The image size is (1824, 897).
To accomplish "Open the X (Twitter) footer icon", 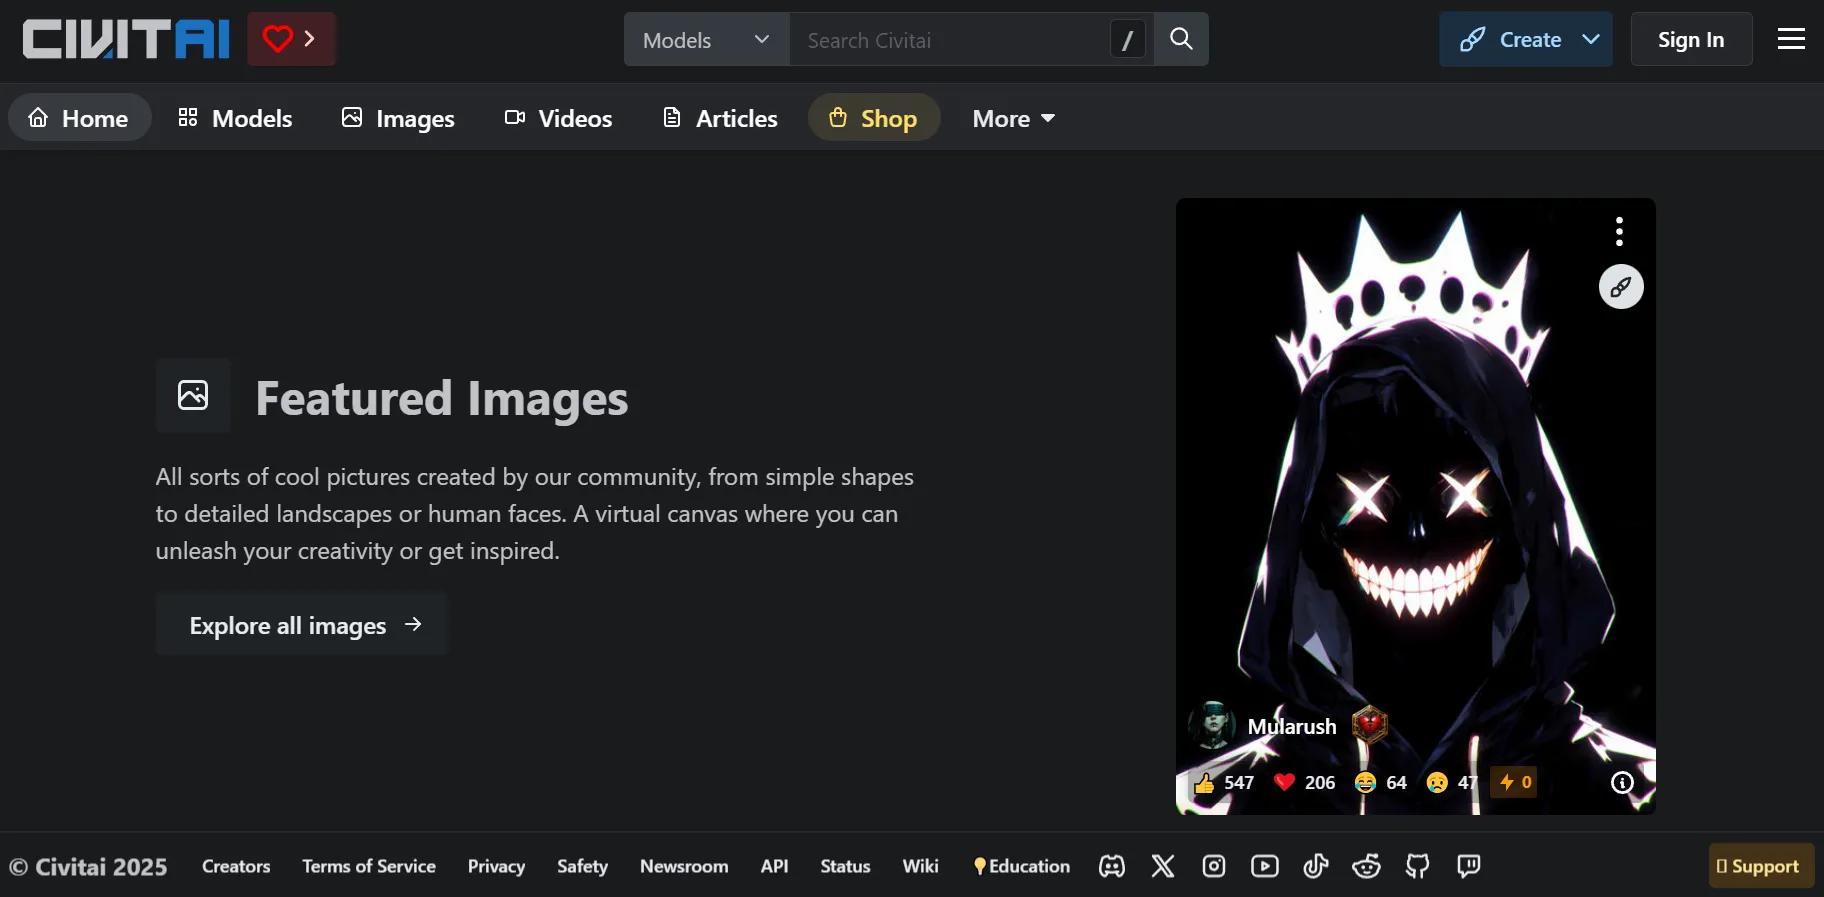I will [x=1162, y=866].
